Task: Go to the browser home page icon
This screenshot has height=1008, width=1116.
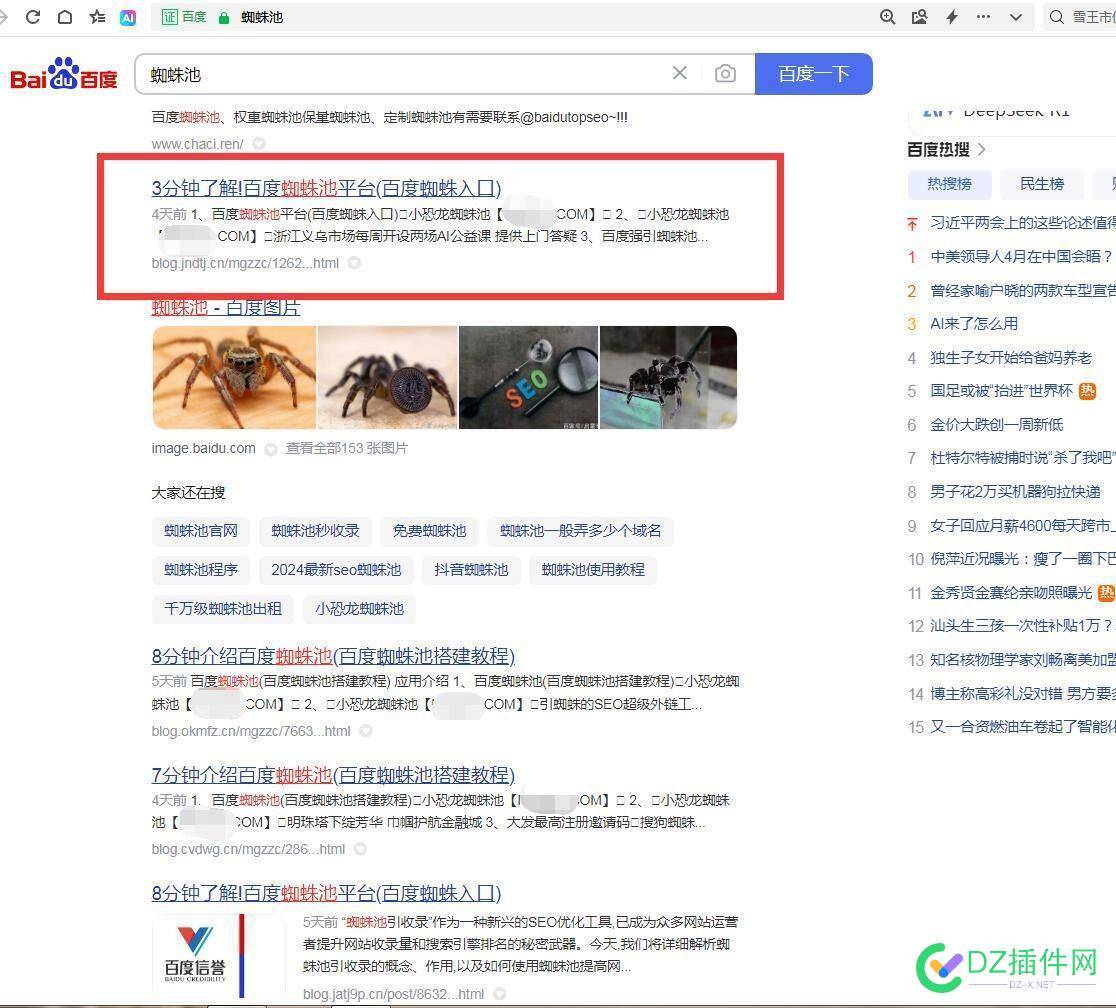Action: click(65, 17)
